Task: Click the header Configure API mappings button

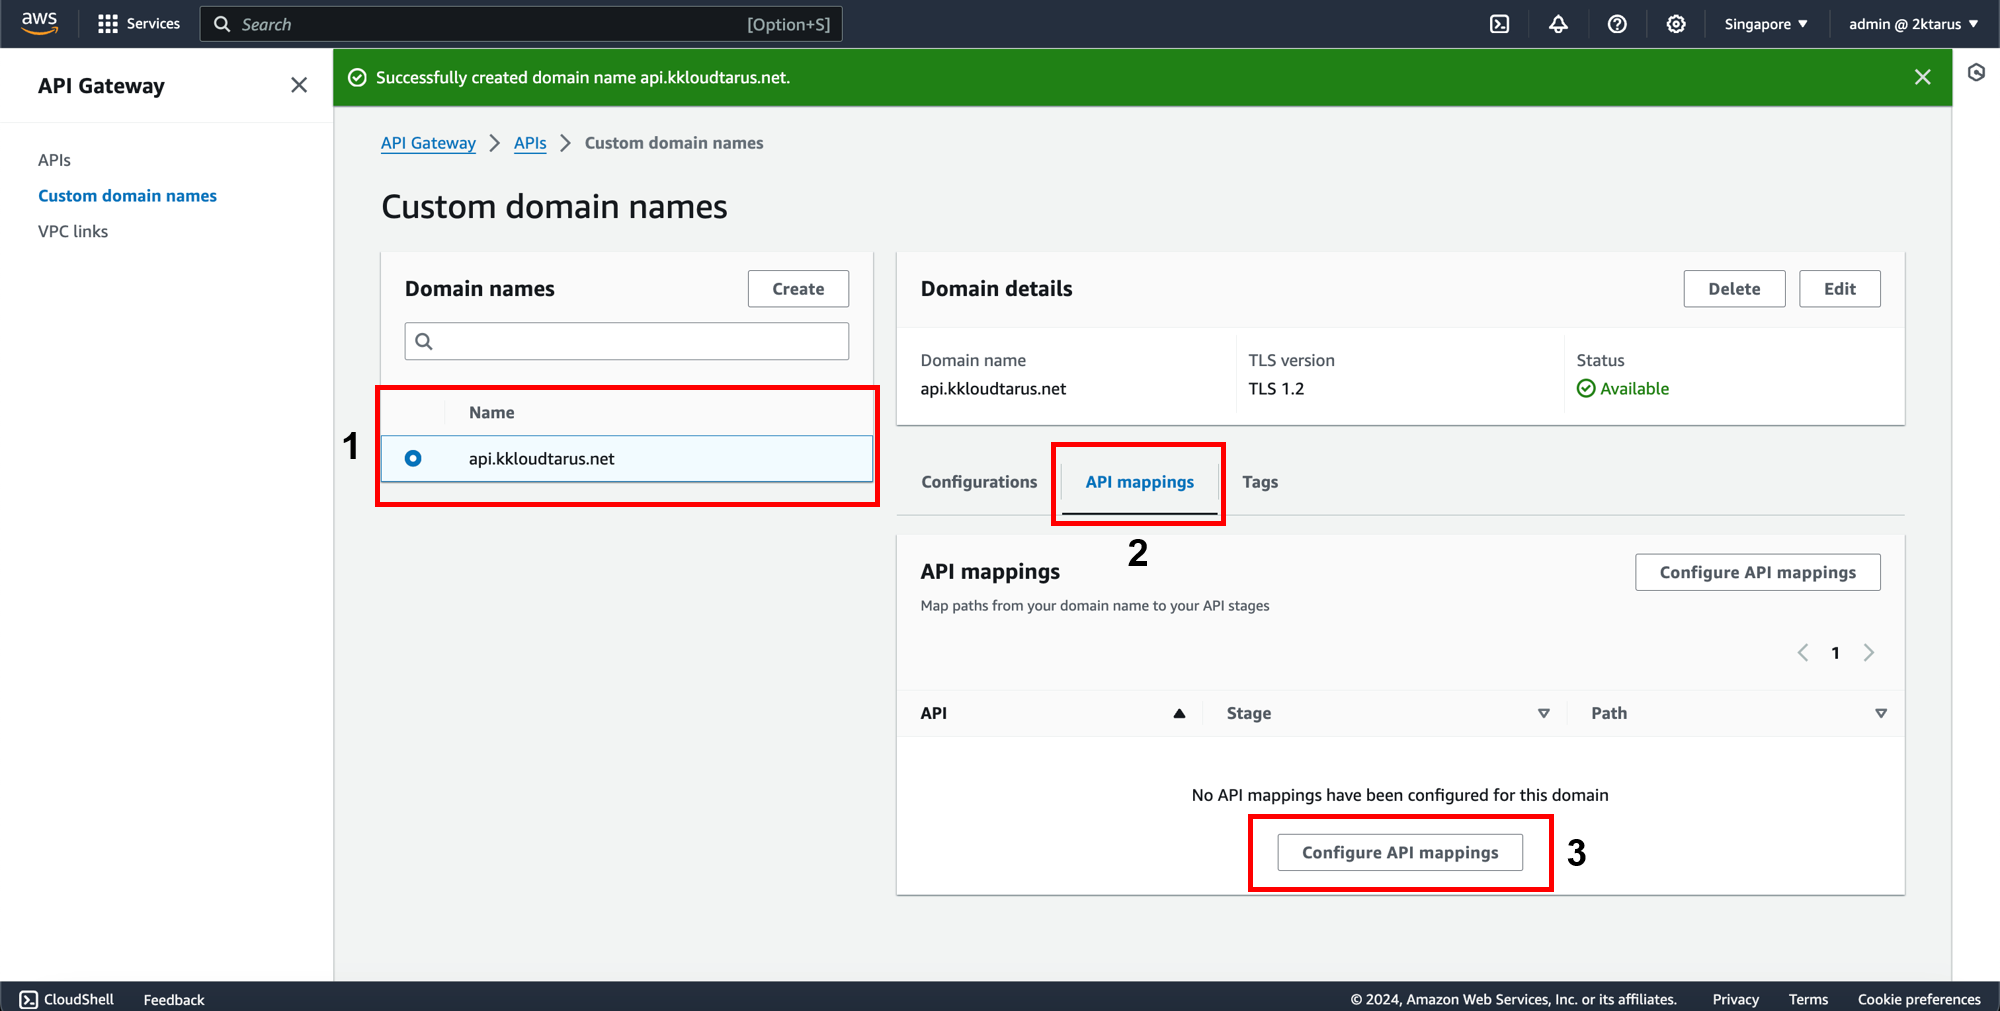Action: click(1757, 572)
